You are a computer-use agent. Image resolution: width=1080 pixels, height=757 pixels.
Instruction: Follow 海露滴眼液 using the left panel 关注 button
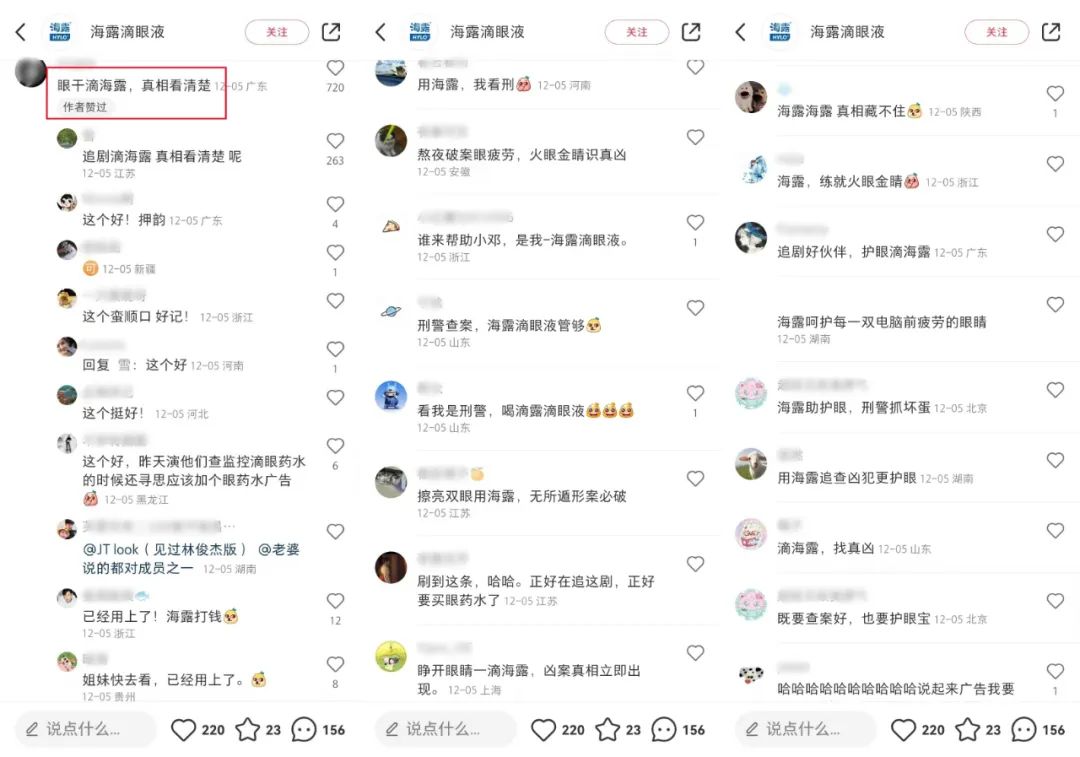tap(277, 32)
